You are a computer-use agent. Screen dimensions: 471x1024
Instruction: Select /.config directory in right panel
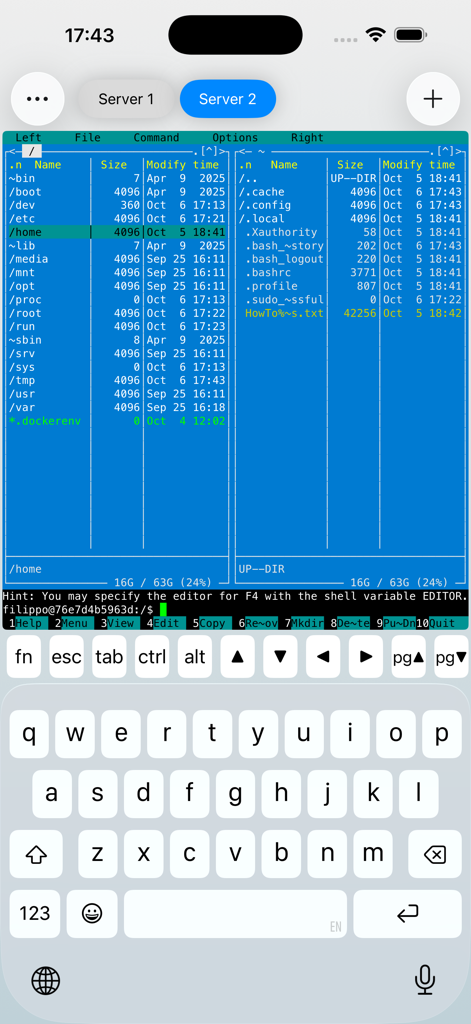tap(350, 205)
